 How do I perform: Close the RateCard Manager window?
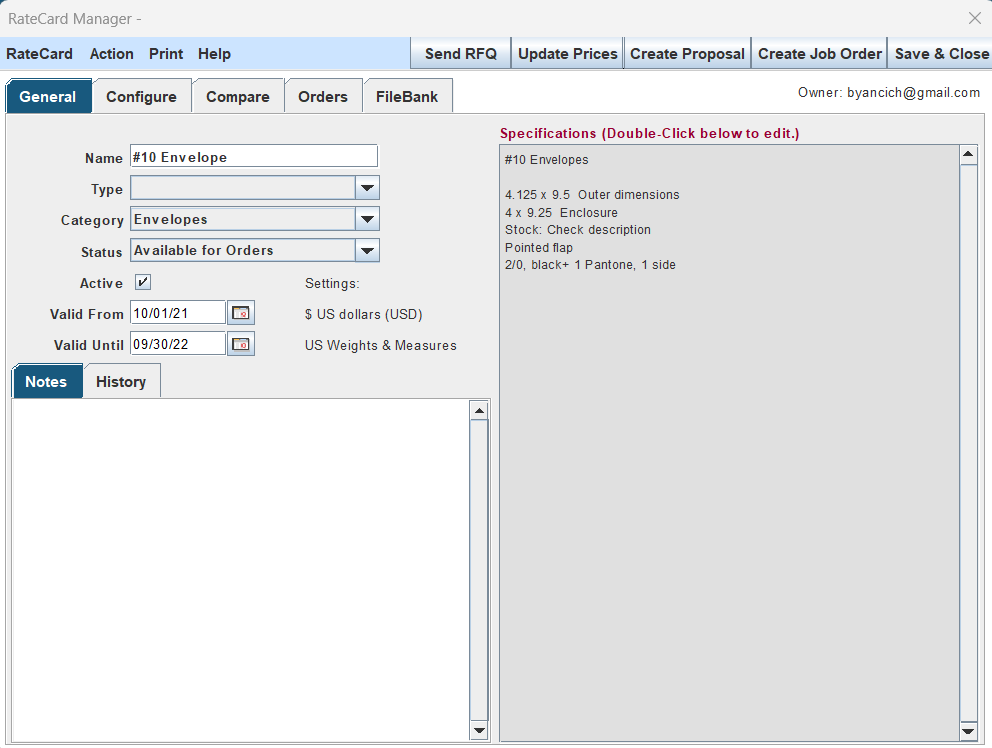(x=974, y=18)
